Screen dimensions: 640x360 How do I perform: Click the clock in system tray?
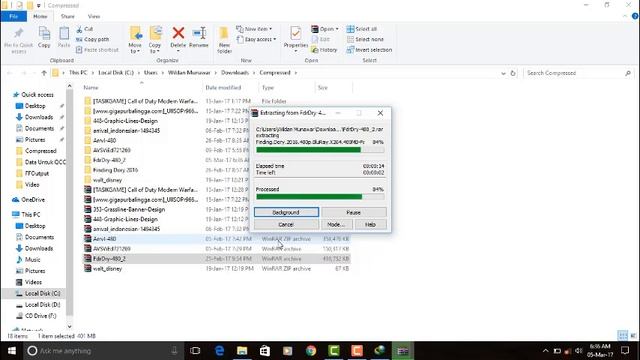600,351
